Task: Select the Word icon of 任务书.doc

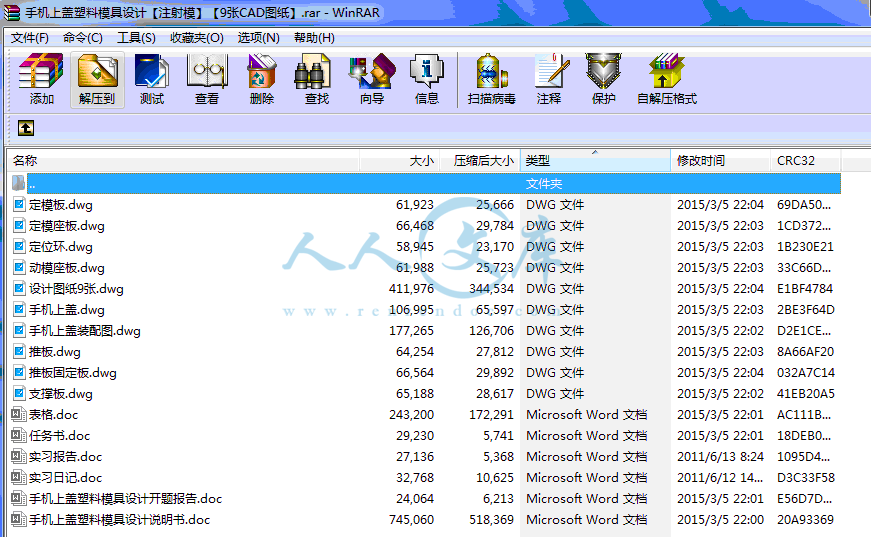Action: point(19,435)
